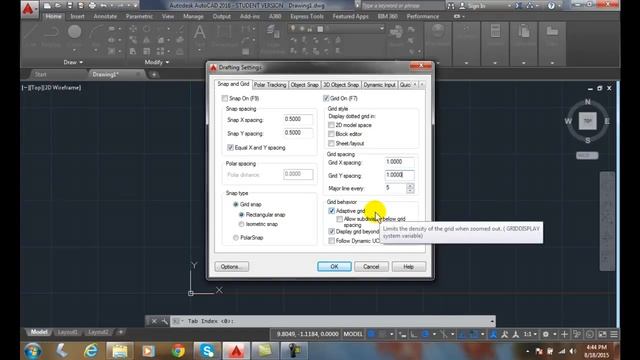Switch to the Layout1 tab
The image size is (640, 360).
[x=67, y=332]
